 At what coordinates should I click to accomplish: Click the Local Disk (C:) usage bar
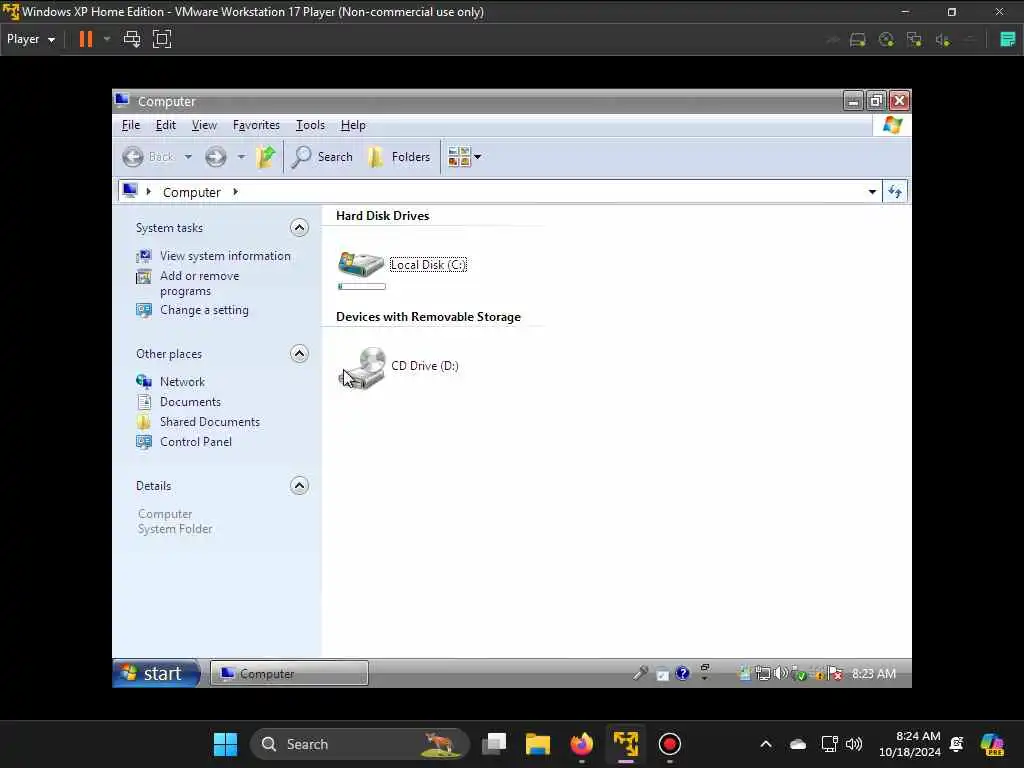[x=362, y=286]
